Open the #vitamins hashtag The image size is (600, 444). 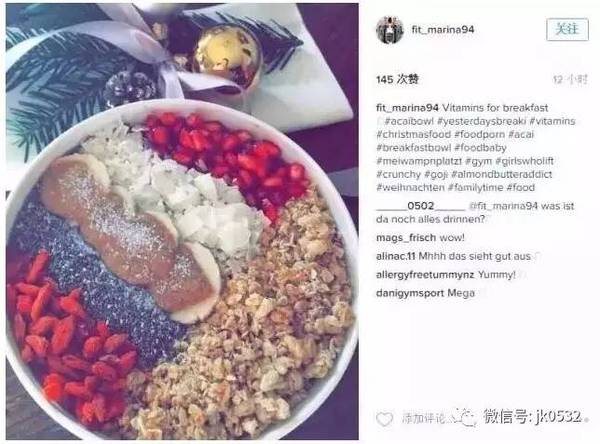pos(552,121)
